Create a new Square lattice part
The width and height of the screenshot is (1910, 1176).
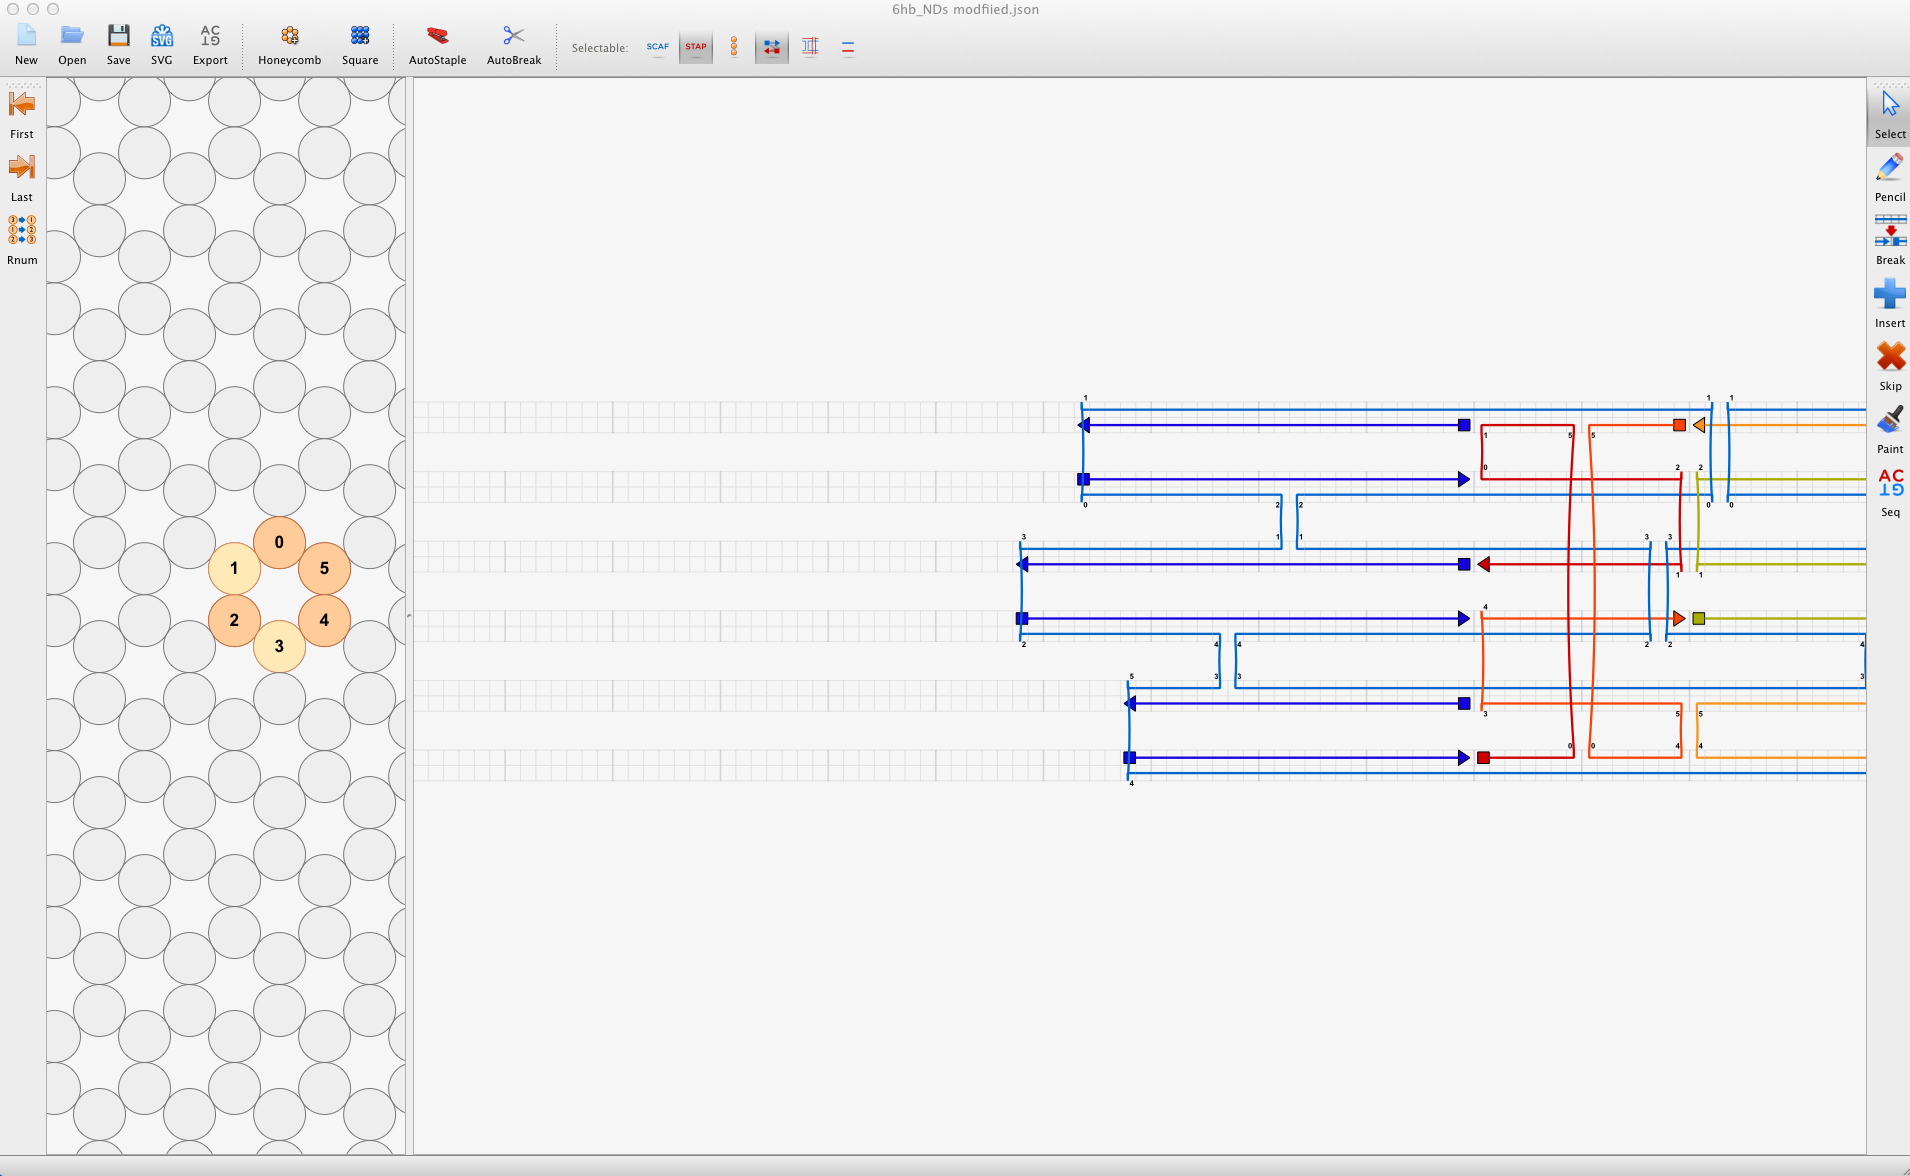360,45
